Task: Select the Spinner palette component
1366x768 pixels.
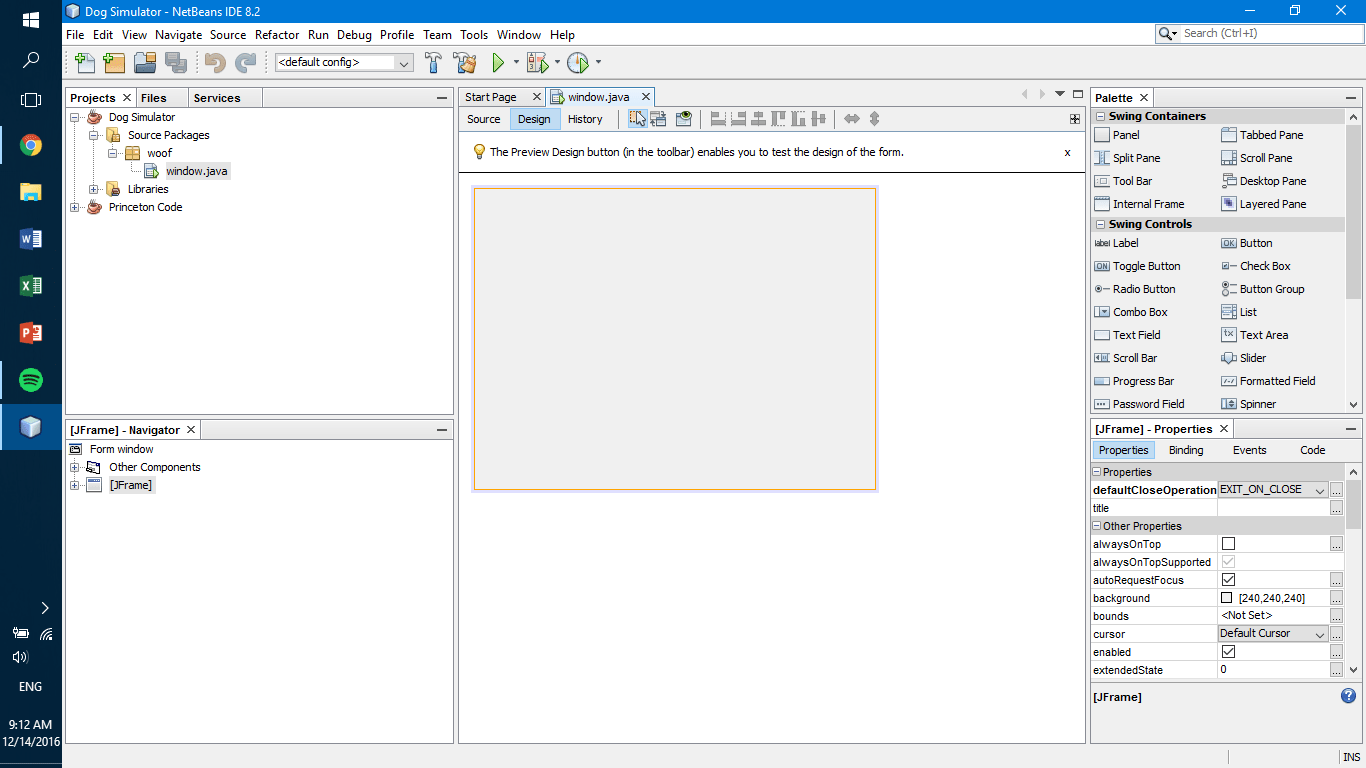Action: point(1249,404)
